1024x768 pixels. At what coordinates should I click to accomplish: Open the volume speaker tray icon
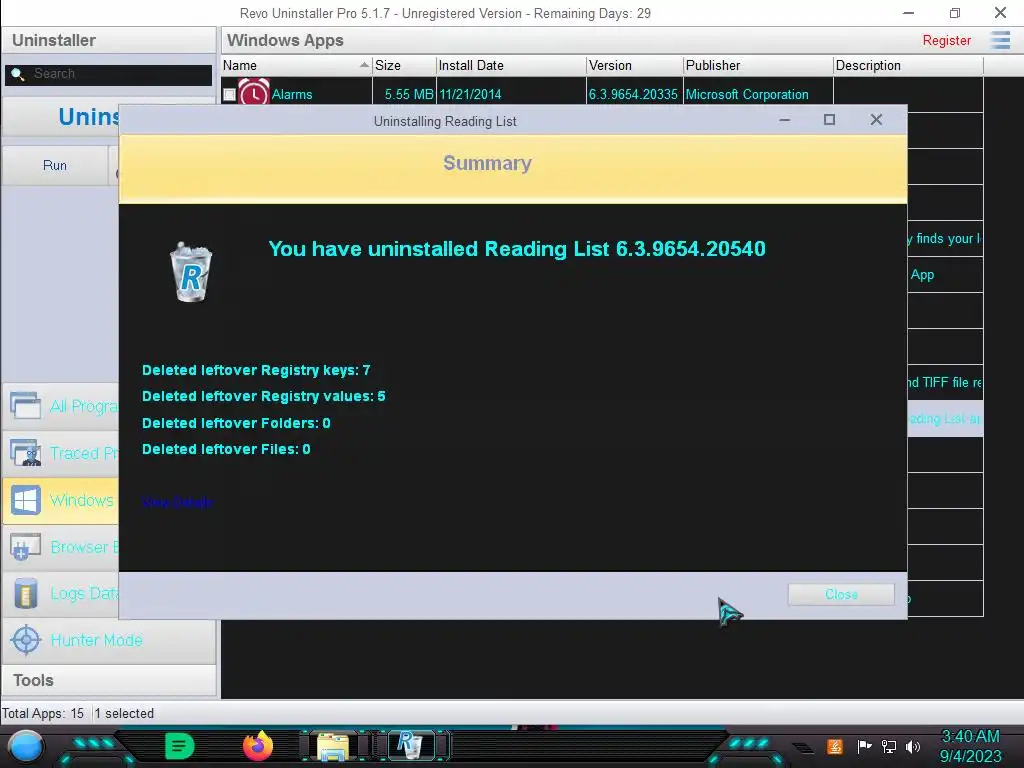[913, 746]
